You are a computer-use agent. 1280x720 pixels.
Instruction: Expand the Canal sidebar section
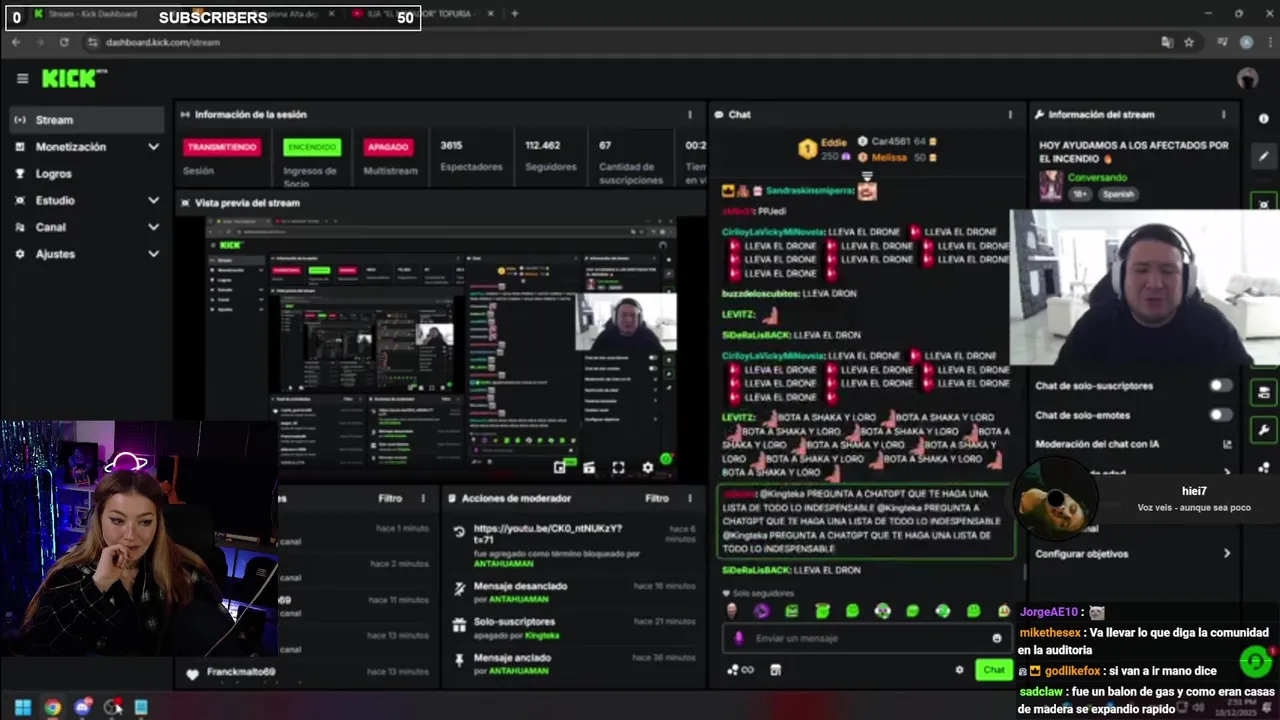pyautogui.click(x=153, y=227)
